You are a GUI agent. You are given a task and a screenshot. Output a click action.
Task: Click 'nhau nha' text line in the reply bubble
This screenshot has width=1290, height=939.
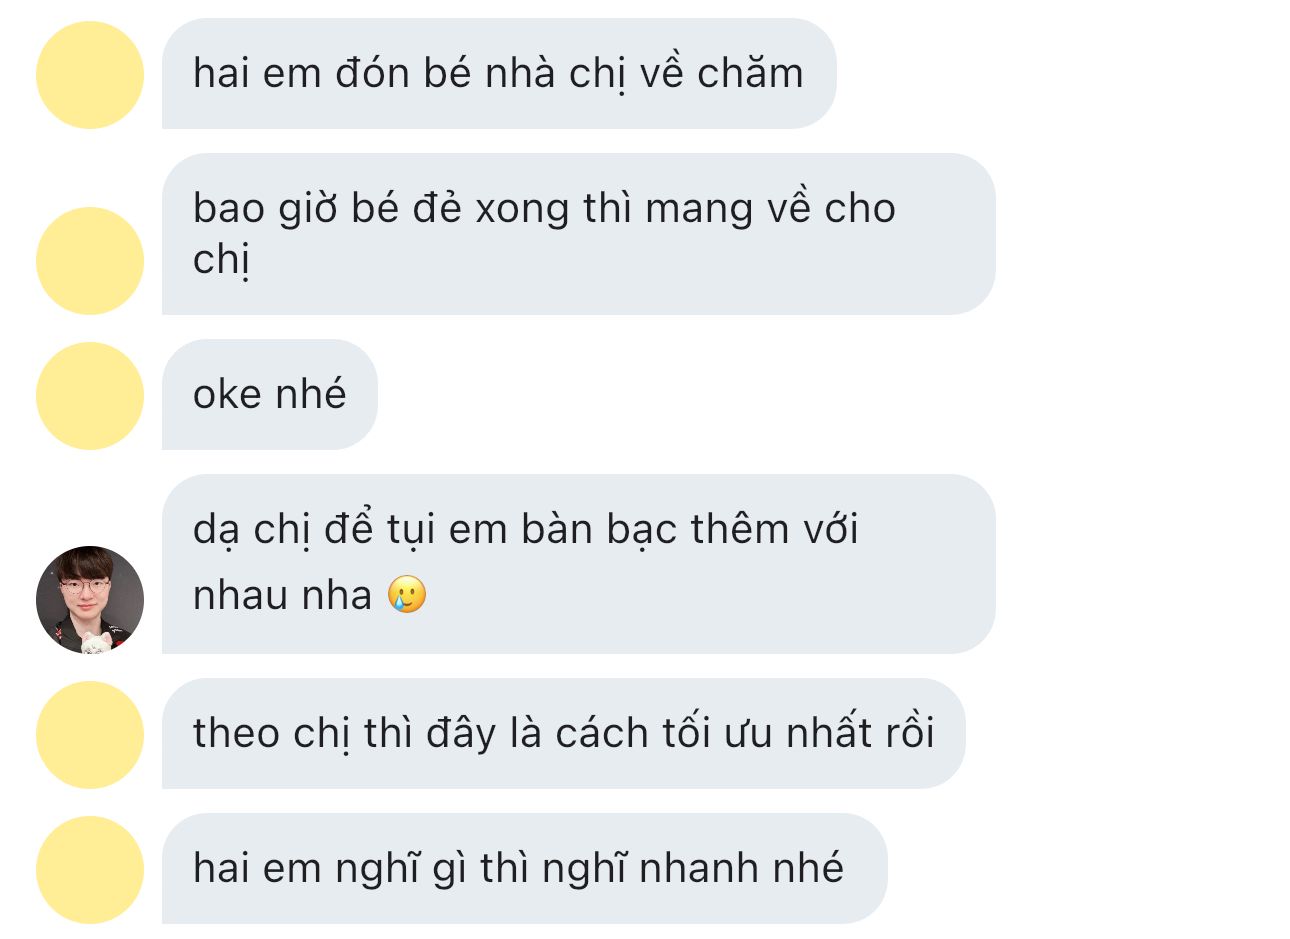(x=282, y=595)
